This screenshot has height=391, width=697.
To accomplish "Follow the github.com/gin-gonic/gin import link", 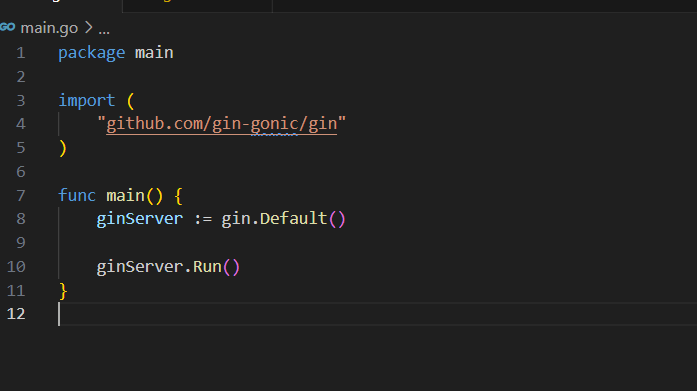I will coord(221,124).
